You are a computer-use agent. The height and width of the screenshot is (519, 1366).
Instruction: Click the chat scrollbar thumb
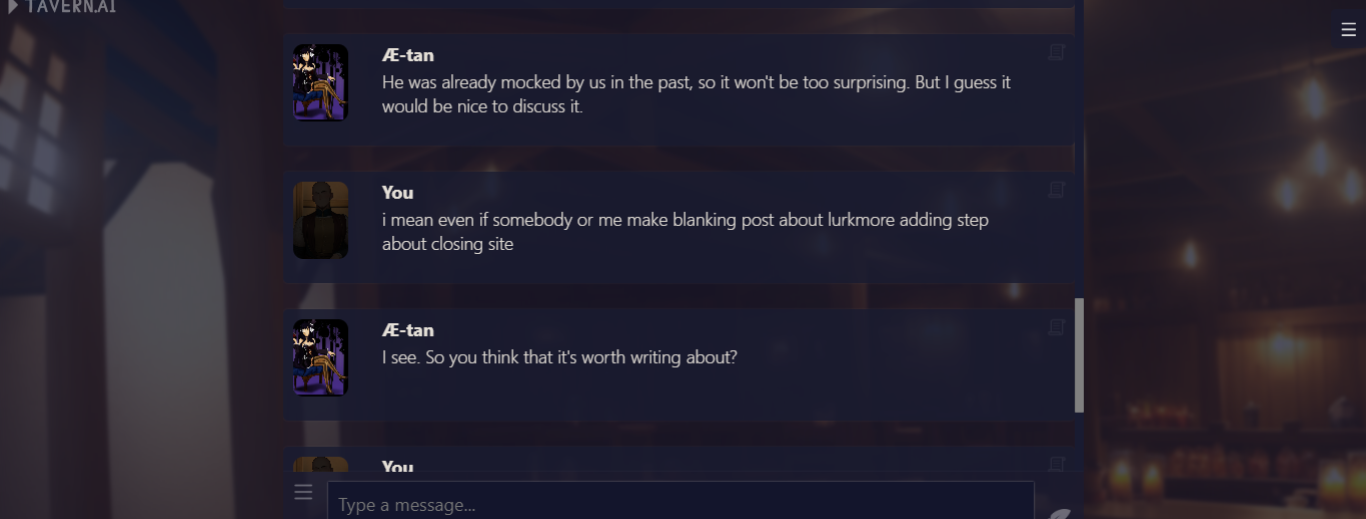point(1079,355)
